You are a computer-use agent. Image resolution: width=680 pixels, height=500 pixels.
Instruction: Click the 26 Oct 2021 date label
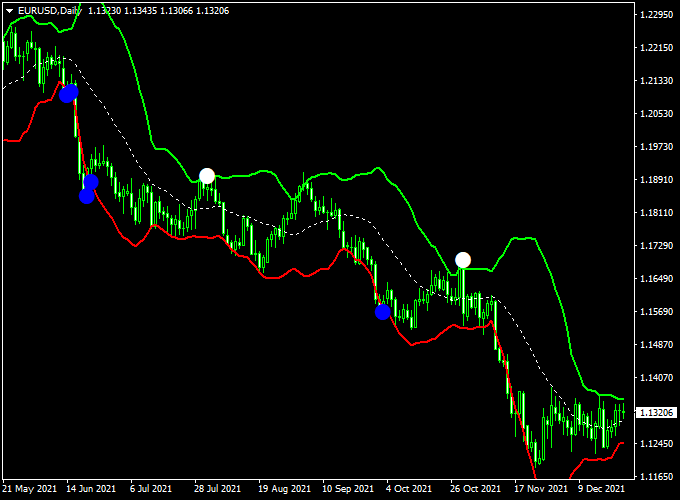[475, 489]
